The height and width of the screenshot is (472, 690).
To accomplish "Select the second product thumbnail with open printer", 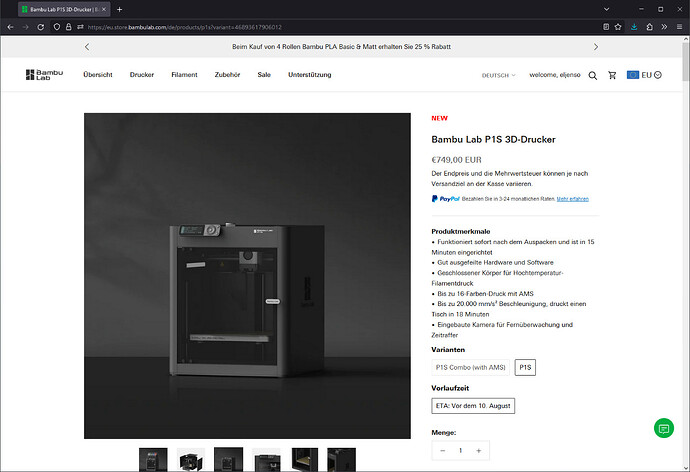I will [x=191, y=460].
